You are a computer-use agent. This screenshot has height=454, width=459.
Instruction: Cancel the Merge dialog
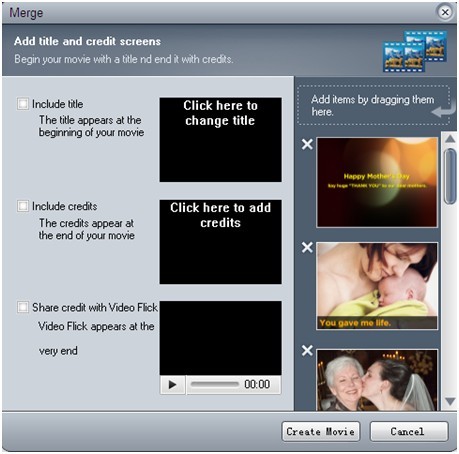(x=409, y=432)
